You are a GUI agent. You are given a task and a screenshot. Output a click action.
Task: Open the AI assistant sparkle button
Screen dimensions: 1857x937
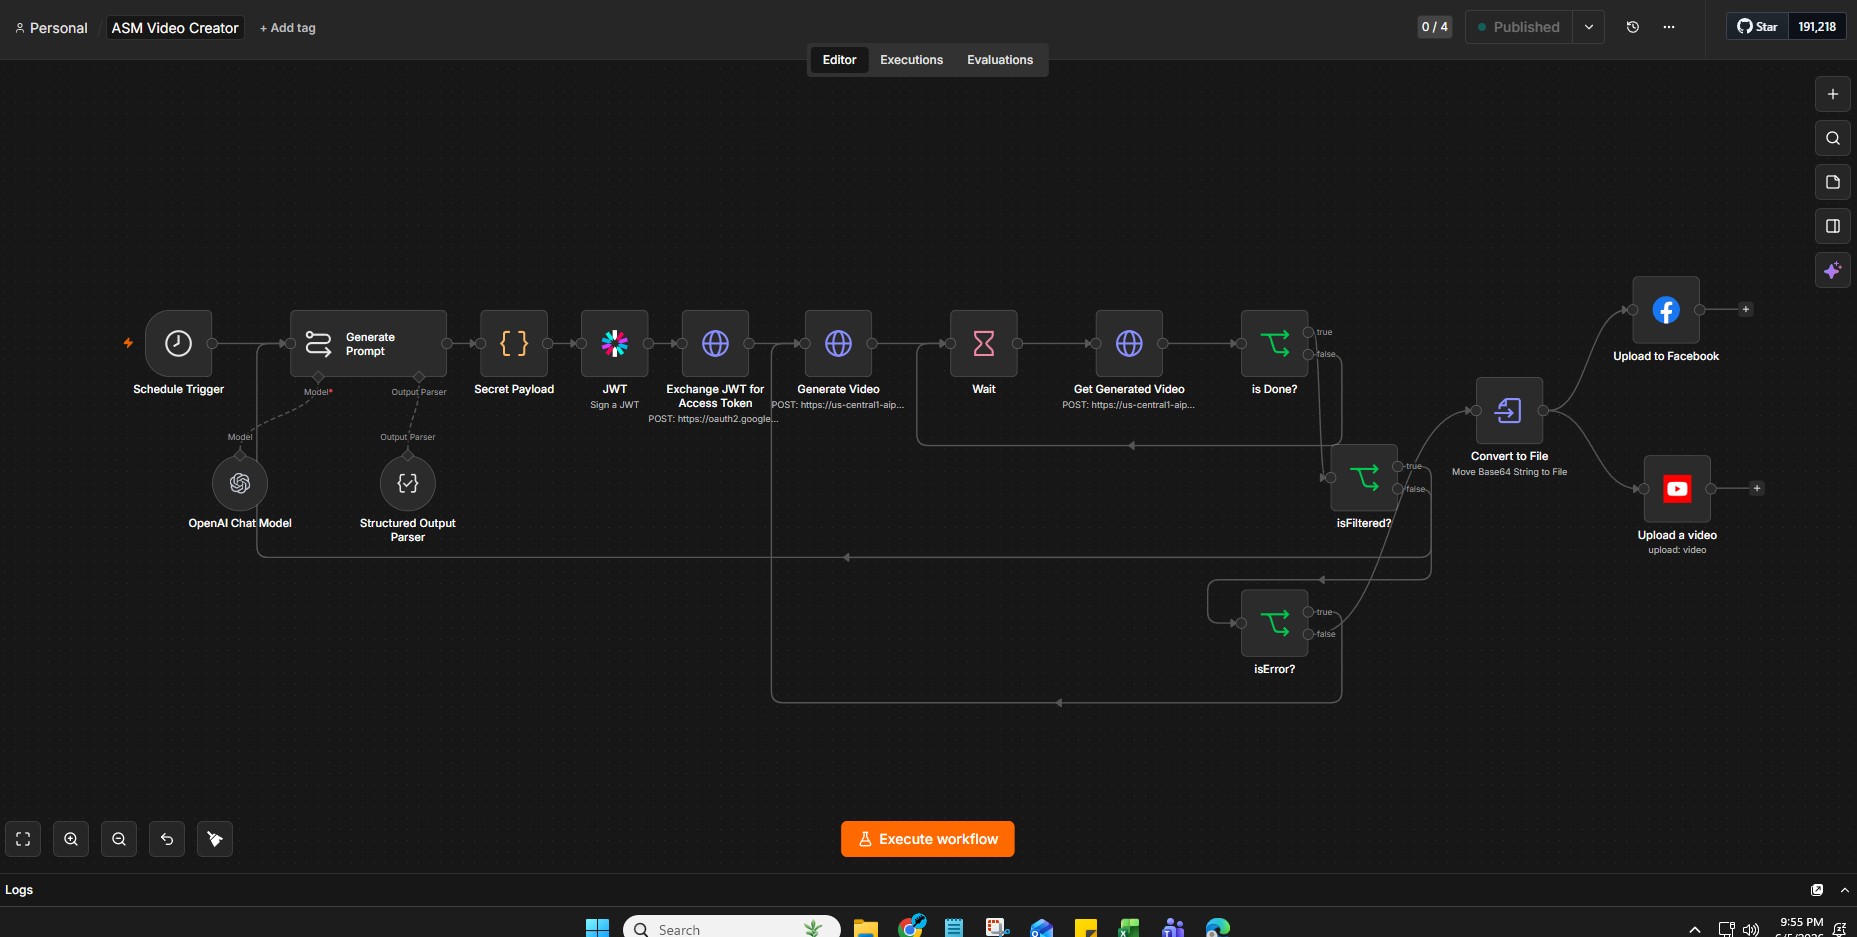1833,270
